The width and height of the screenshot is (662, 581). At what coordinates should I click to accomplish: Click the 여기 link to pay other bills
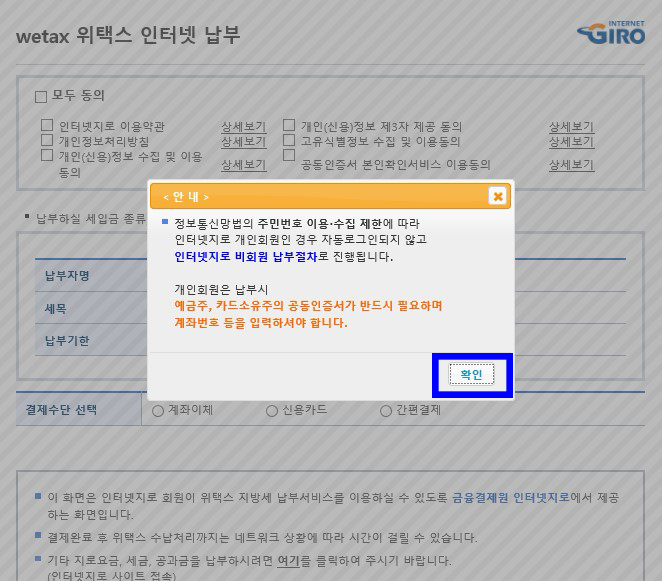(288, 561)
